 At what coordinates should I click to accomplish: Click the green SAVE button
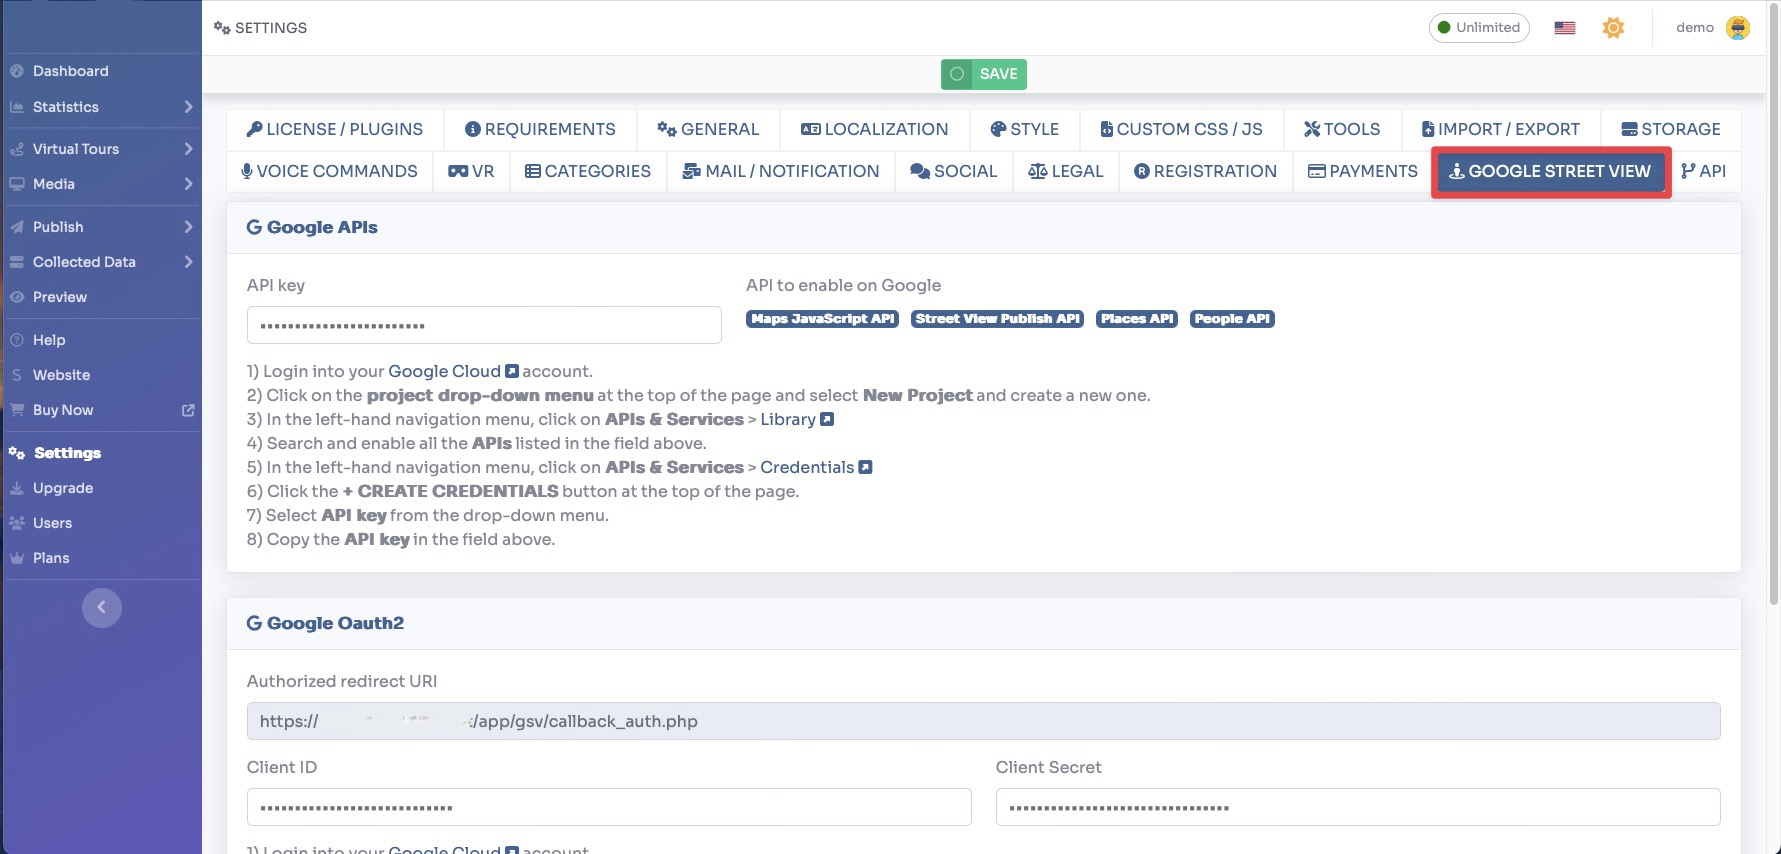[x=984, y=74]
